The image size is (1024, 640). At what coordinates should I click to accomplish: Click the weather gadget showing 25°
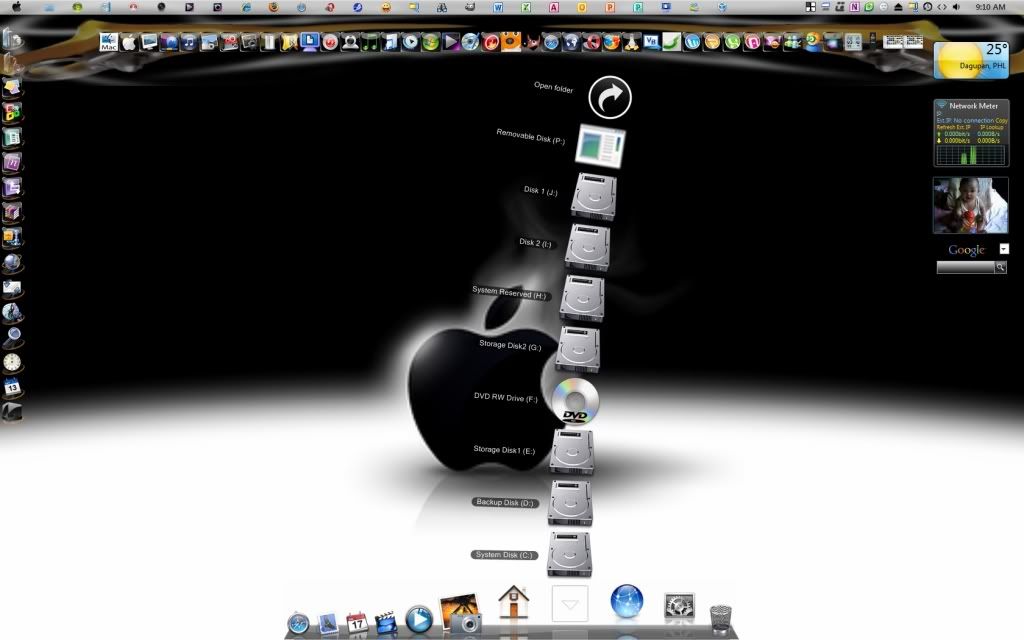pos(971,60)
